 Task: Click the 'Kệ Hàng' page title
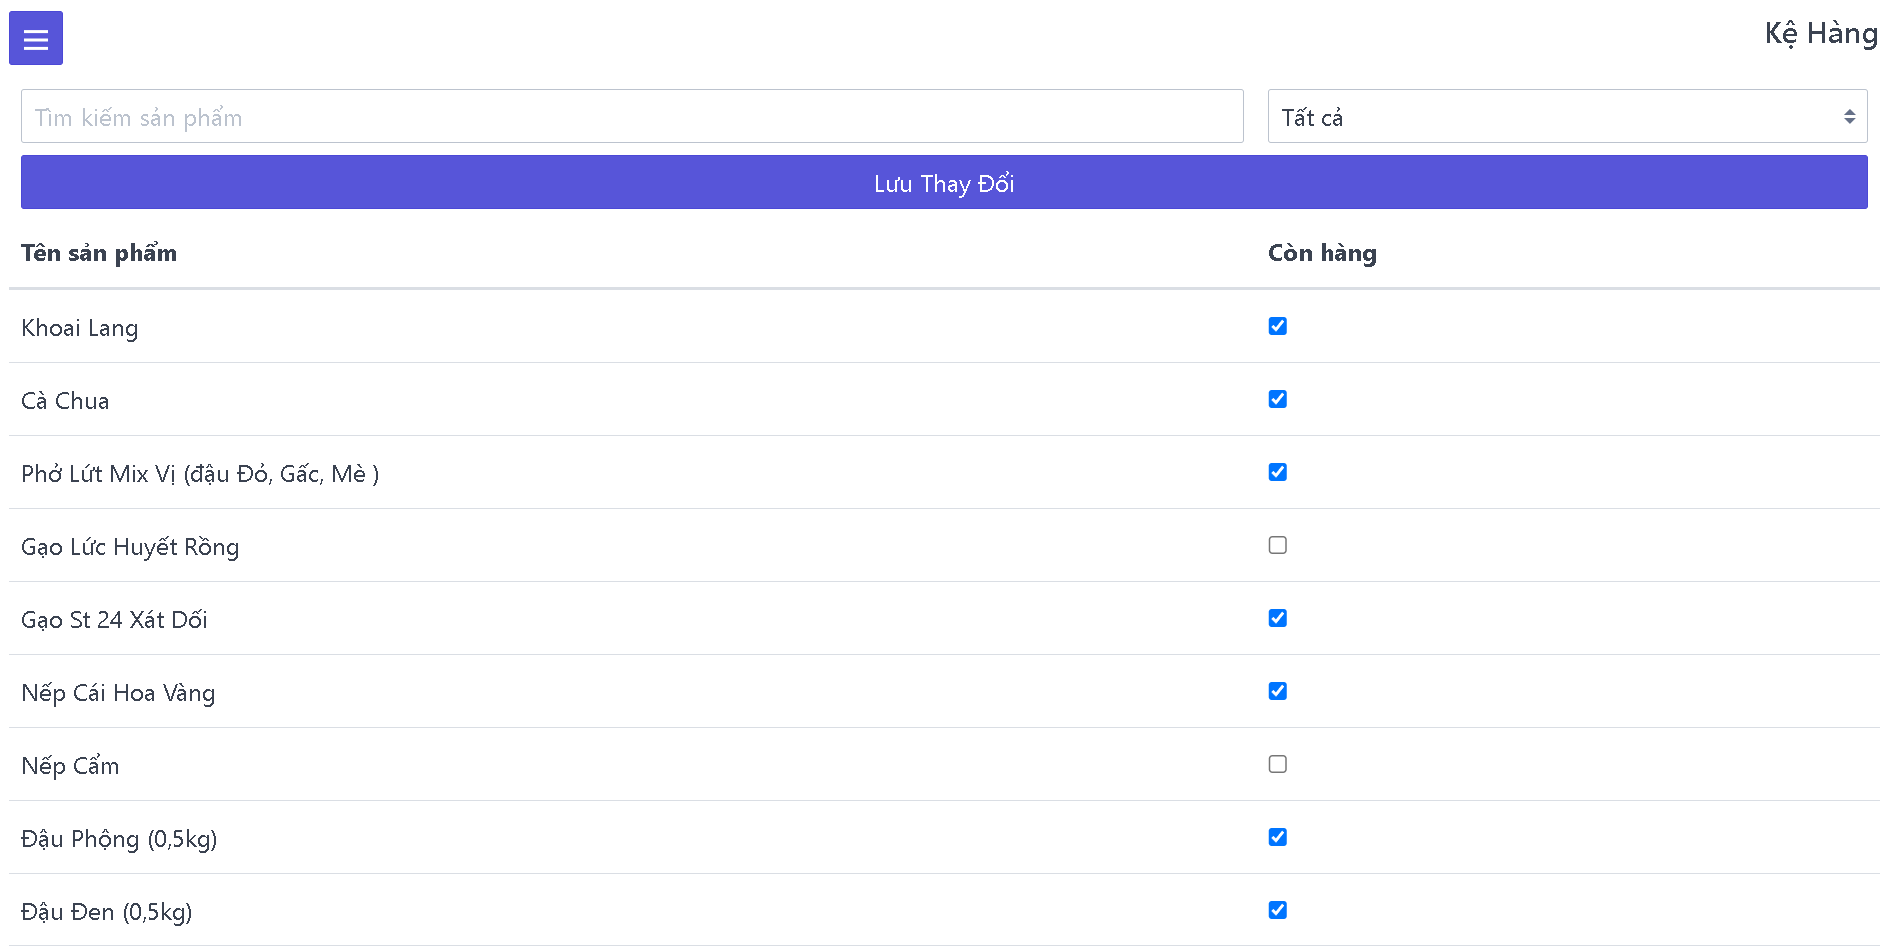tap(1821, 34)
